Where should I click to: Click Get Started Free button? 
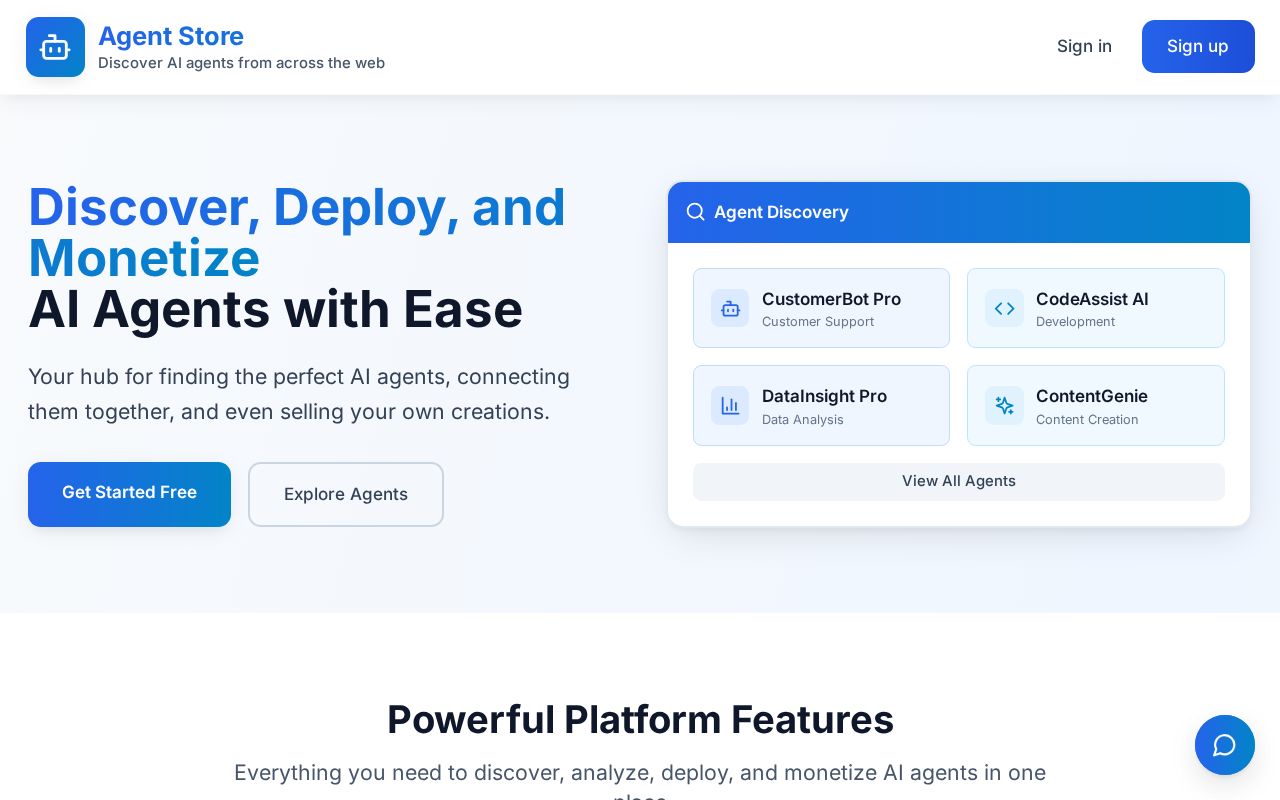[x=129, y=494]
